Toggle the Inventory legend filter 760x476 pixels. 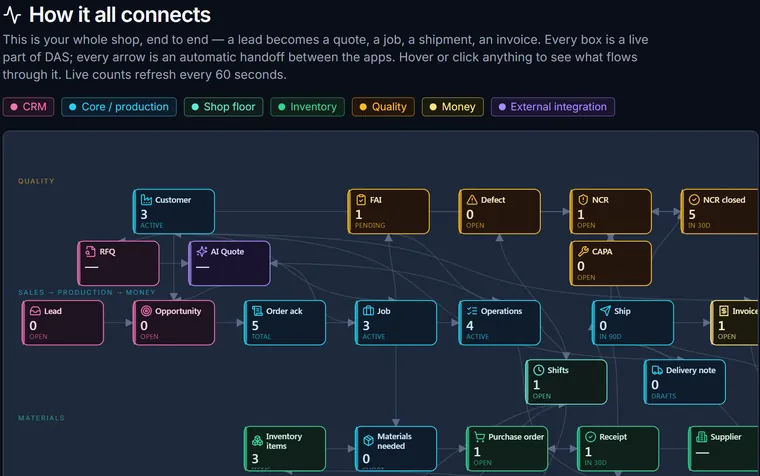(x=307, y=107)
